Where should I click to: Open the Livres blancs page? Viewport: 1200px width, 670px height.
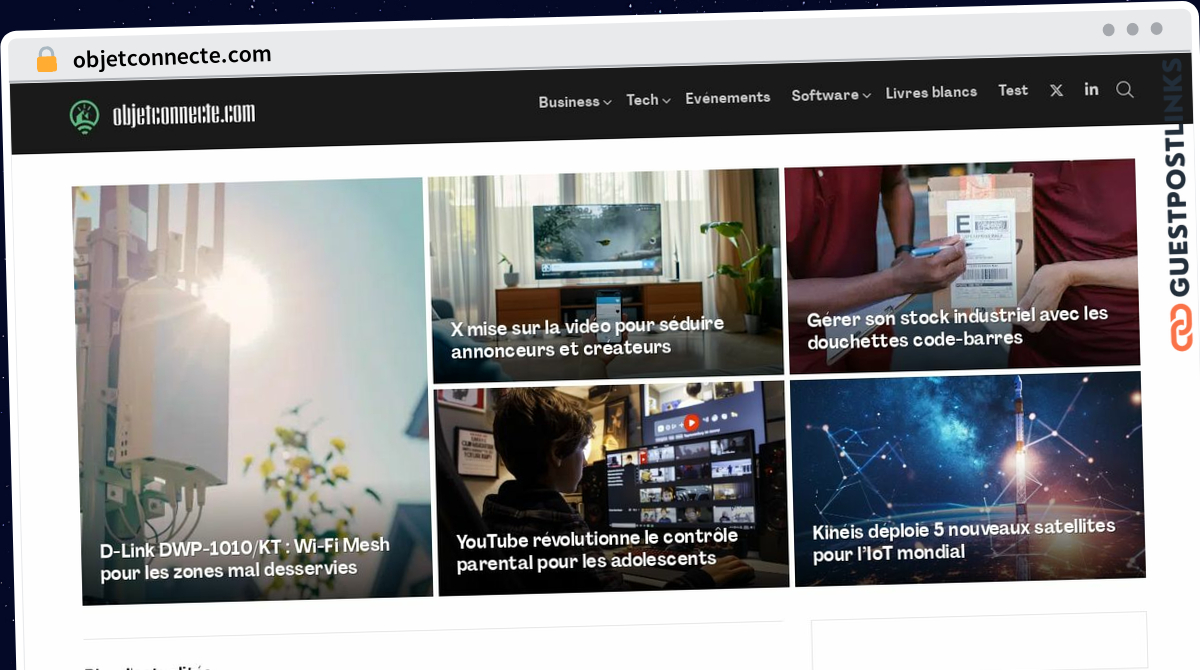(931, 92)
